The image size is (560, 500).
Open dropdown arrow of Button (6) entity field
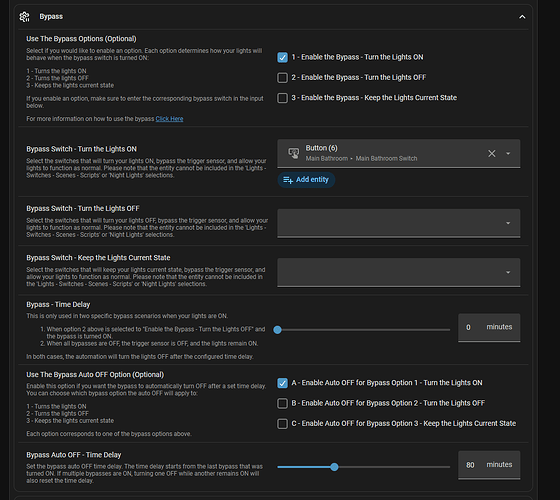point(508,153)
